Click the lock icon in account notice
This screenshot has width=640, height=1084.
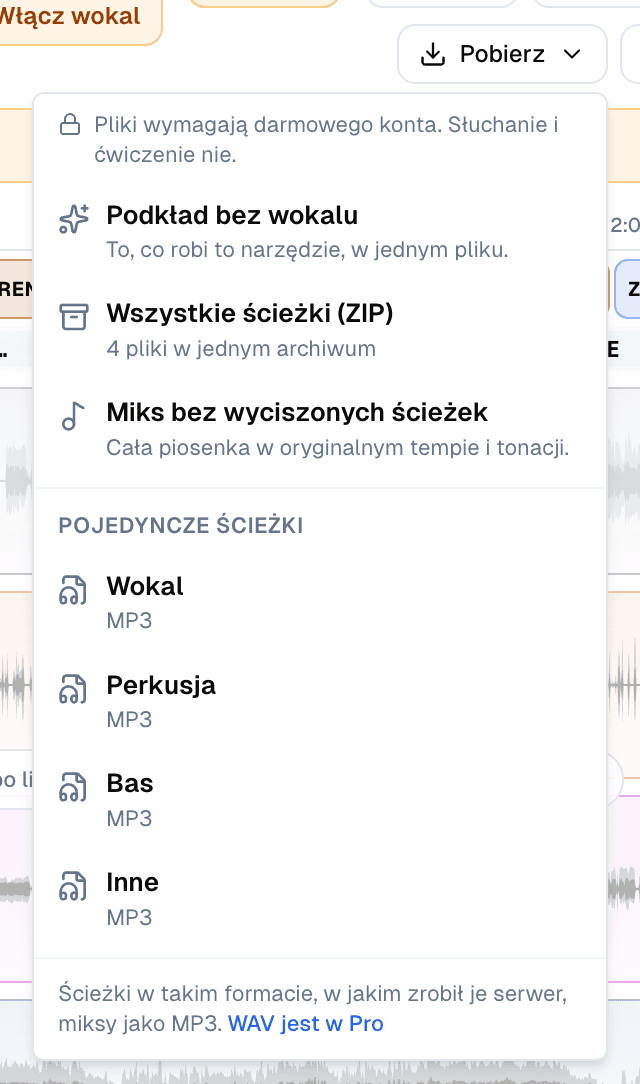click(x=70, y=125)
